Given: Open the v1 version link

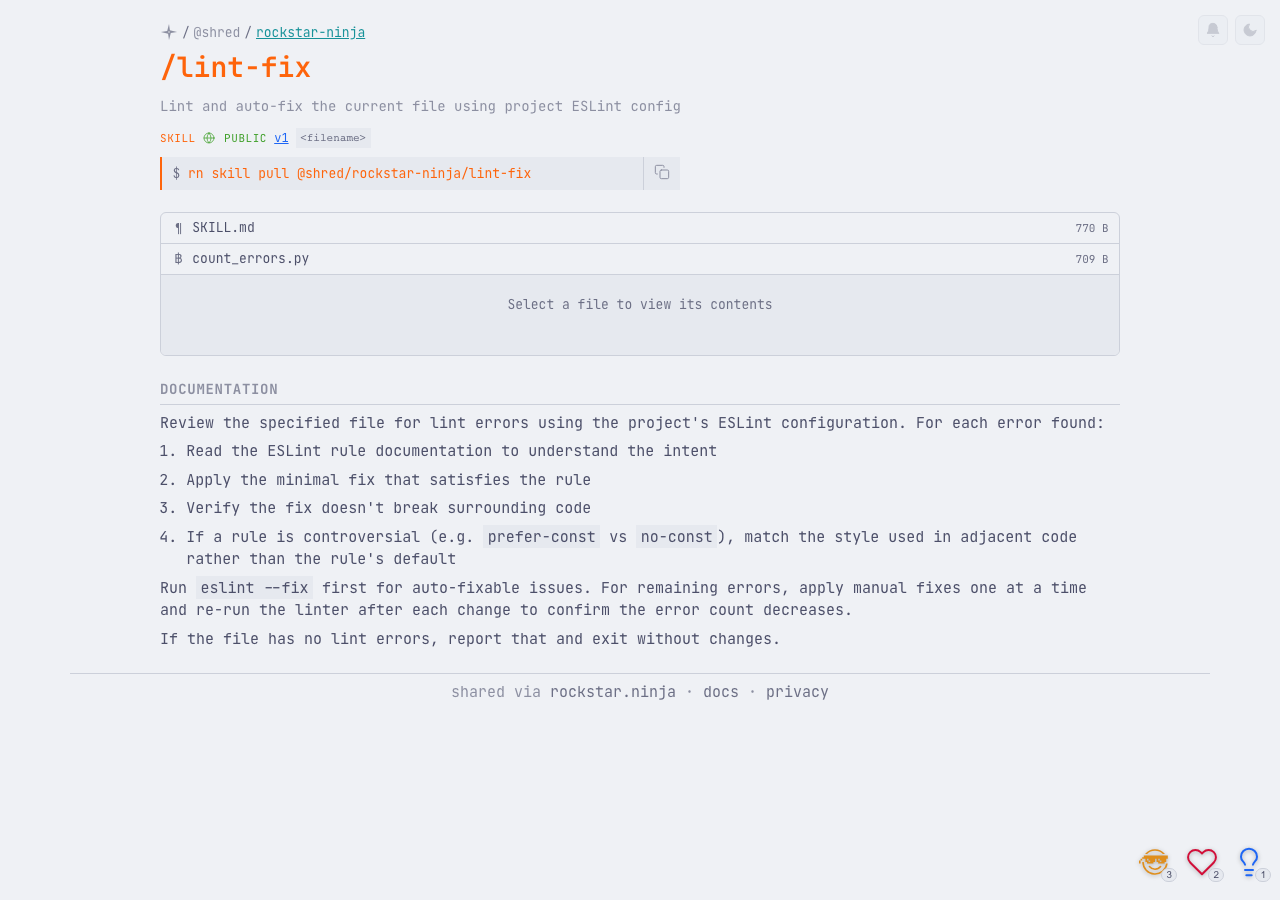Looking at the screenshot, I should click(x=281, y=138).
